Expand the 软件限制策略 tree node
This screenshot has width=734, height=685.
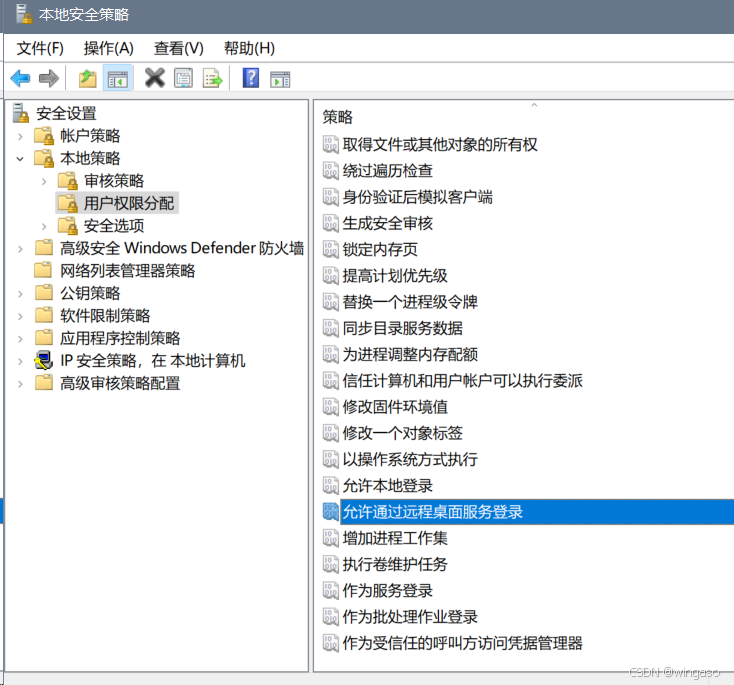(x=20, y=316)
